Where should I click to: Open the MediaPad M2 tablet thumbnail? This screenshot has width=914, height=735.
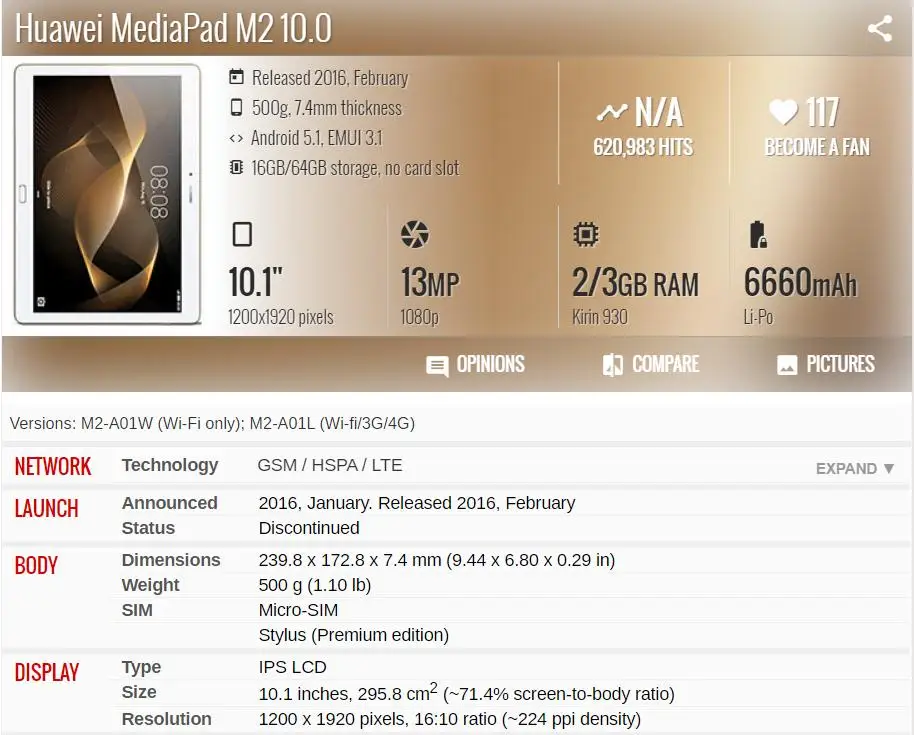pyautogui.click(x=107, y=194)
